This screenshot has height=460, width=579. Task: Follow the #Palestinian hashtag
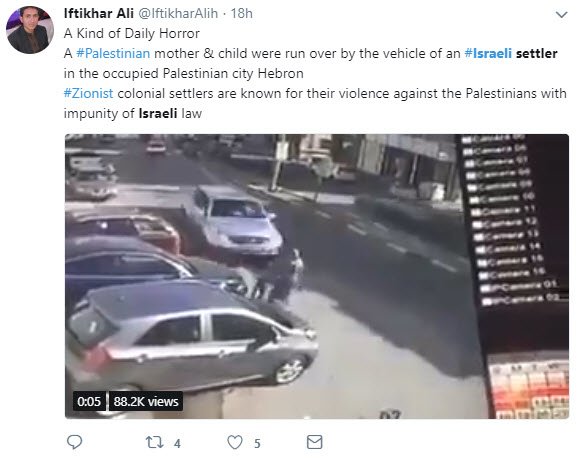113,54
